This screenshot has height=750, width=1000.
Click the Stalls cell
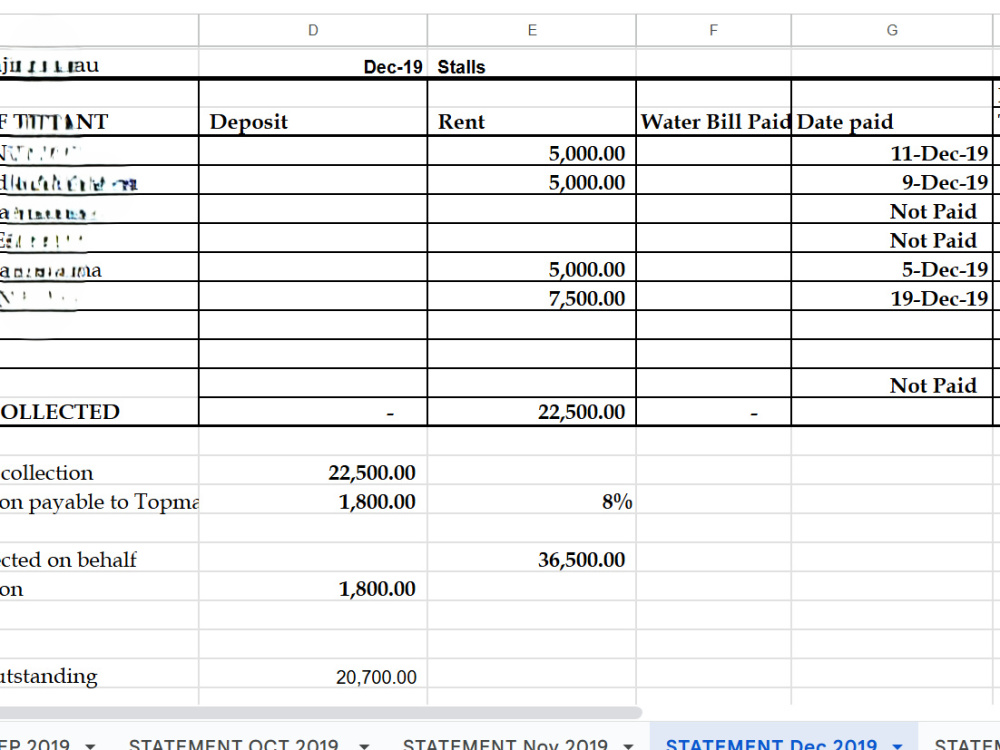(532, 63)
